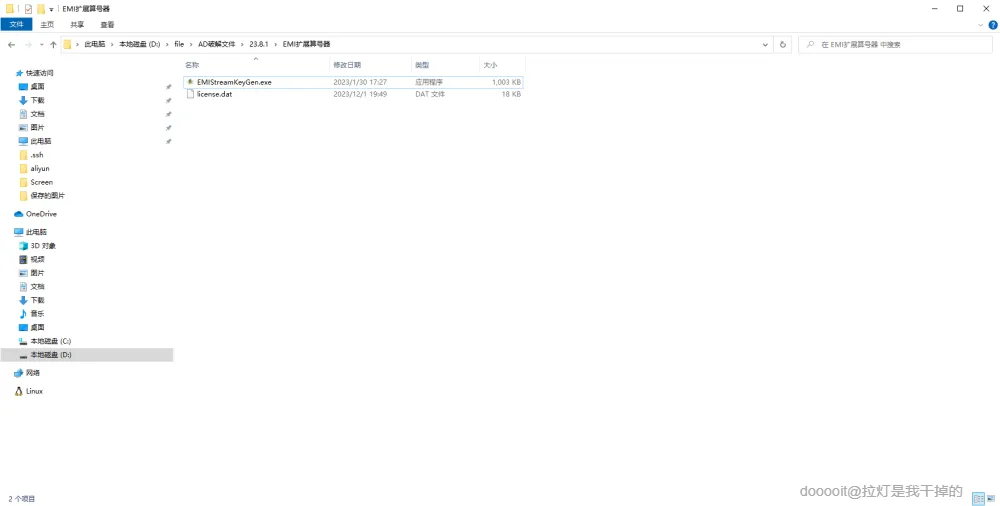
Task: Click the .ssh folder icon
Action: pos(24,155)
